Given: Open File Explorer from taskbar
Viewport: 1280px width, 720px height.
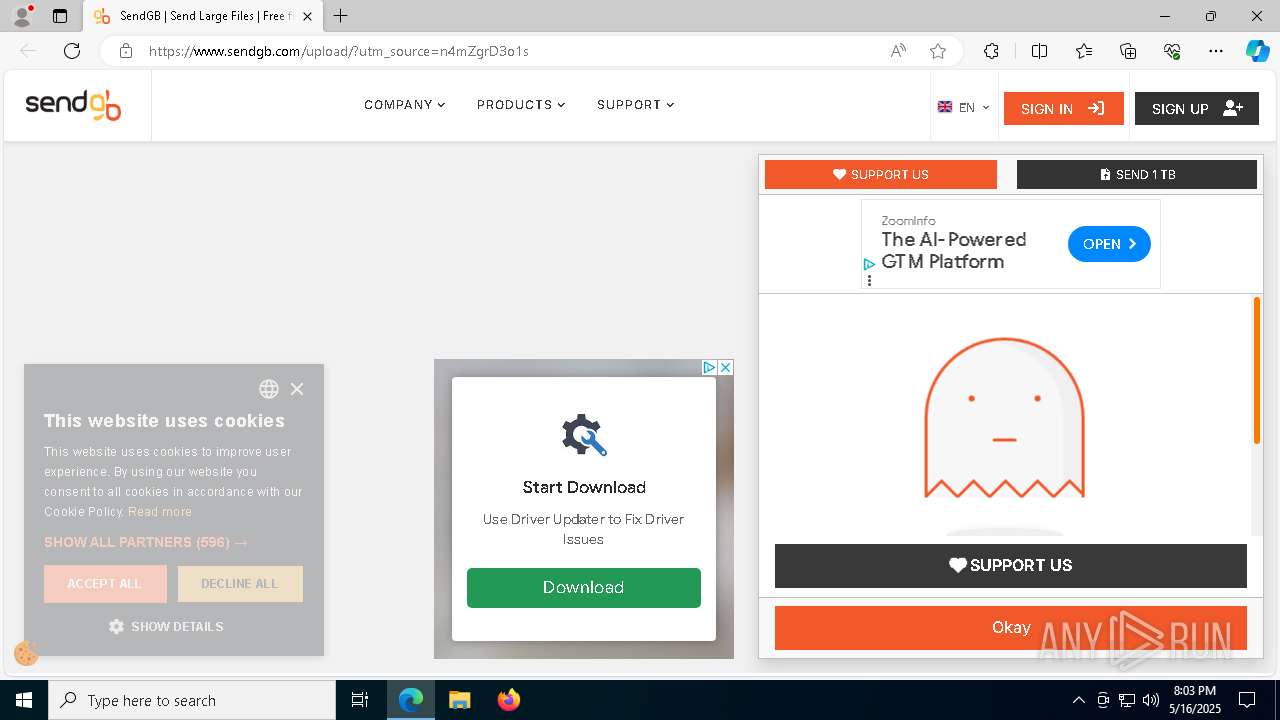Looking at the screenshot, I should click(459, 700).
